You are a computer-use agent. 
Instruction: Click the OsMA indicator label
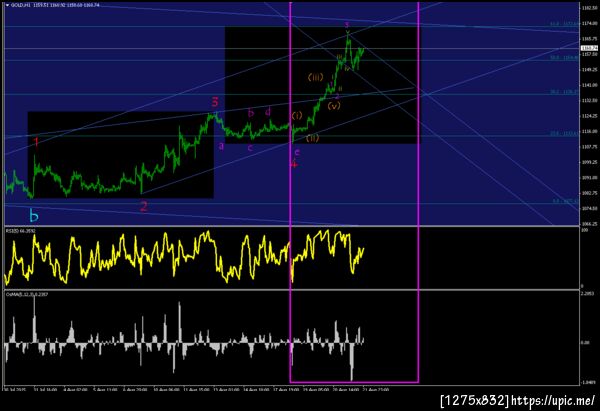tap(26, 294)
